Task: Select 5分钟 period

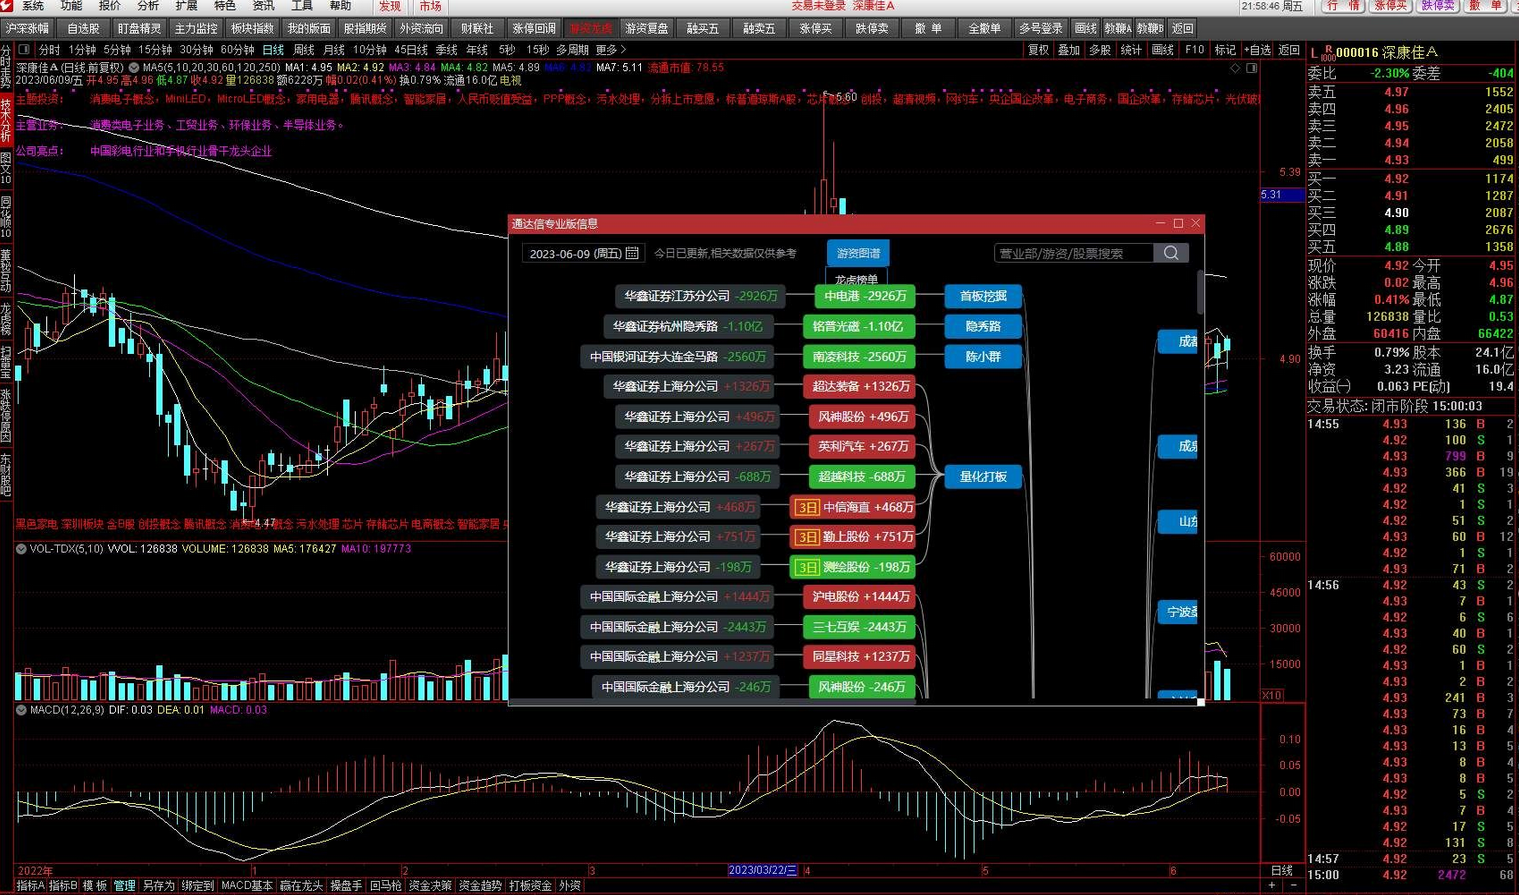Action: (117, 49)
